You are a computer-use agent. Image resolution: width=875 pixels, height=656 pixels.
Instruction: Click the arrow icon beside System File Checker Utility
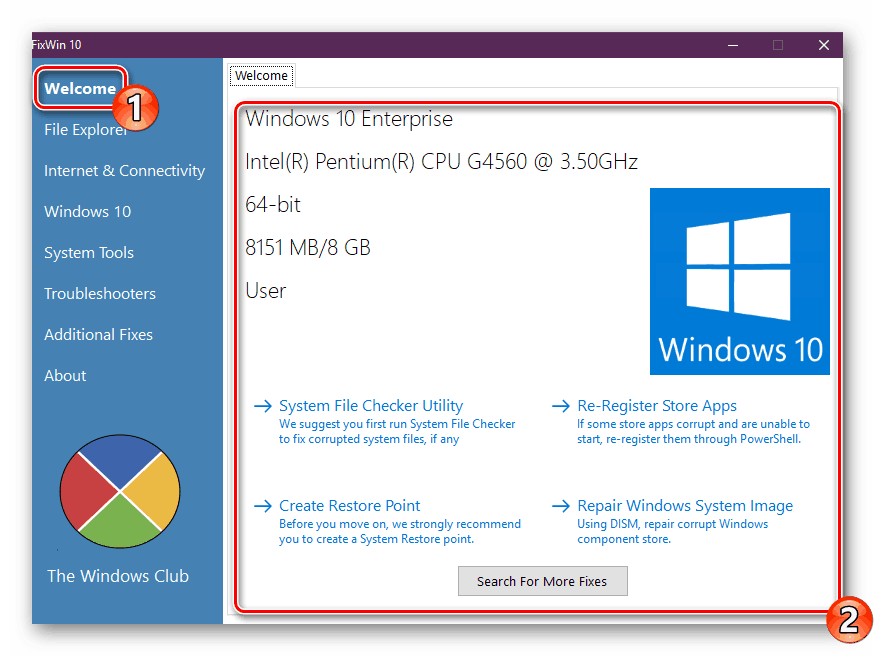tap(262, 406)
